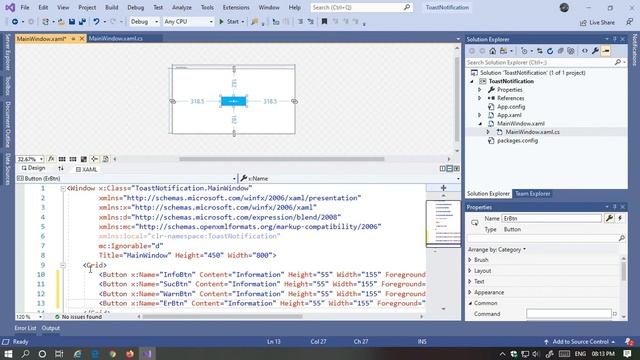Toggle the designer Show snap grid icon
The width and height of the screenshot is (640, 360).
[62, 159]
